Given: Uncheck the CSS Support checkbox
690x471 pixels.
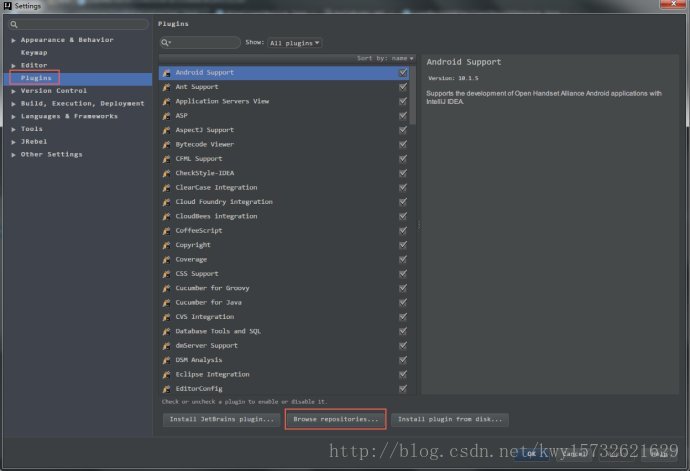Looking at the screenshot, I should [403, 274].
